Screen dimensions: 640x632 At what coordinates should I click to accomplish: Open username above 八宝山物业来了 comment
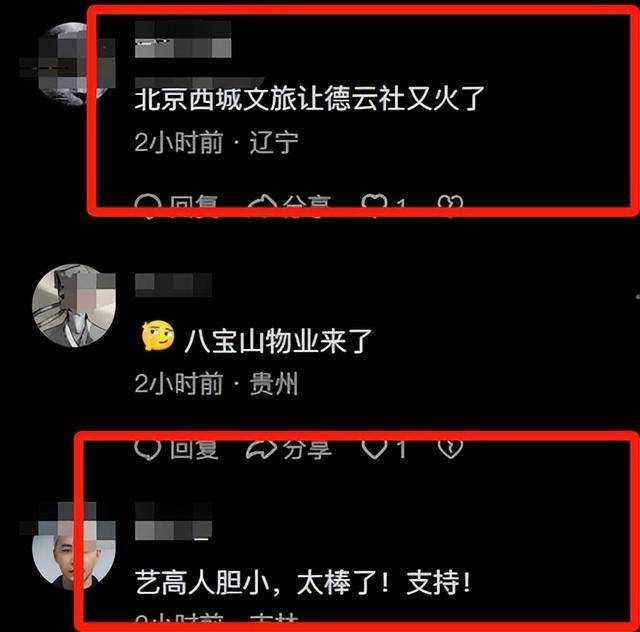173,285
